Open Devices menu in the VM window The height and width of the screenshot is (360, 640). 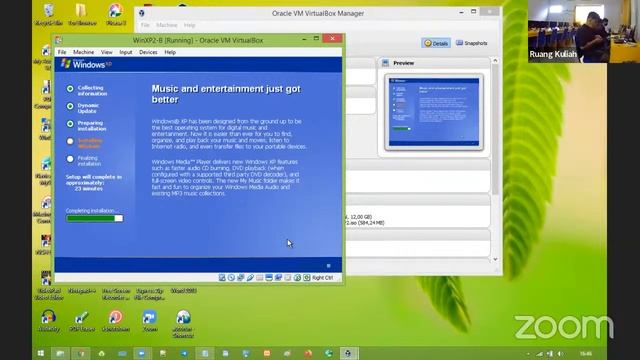[148, 52]
